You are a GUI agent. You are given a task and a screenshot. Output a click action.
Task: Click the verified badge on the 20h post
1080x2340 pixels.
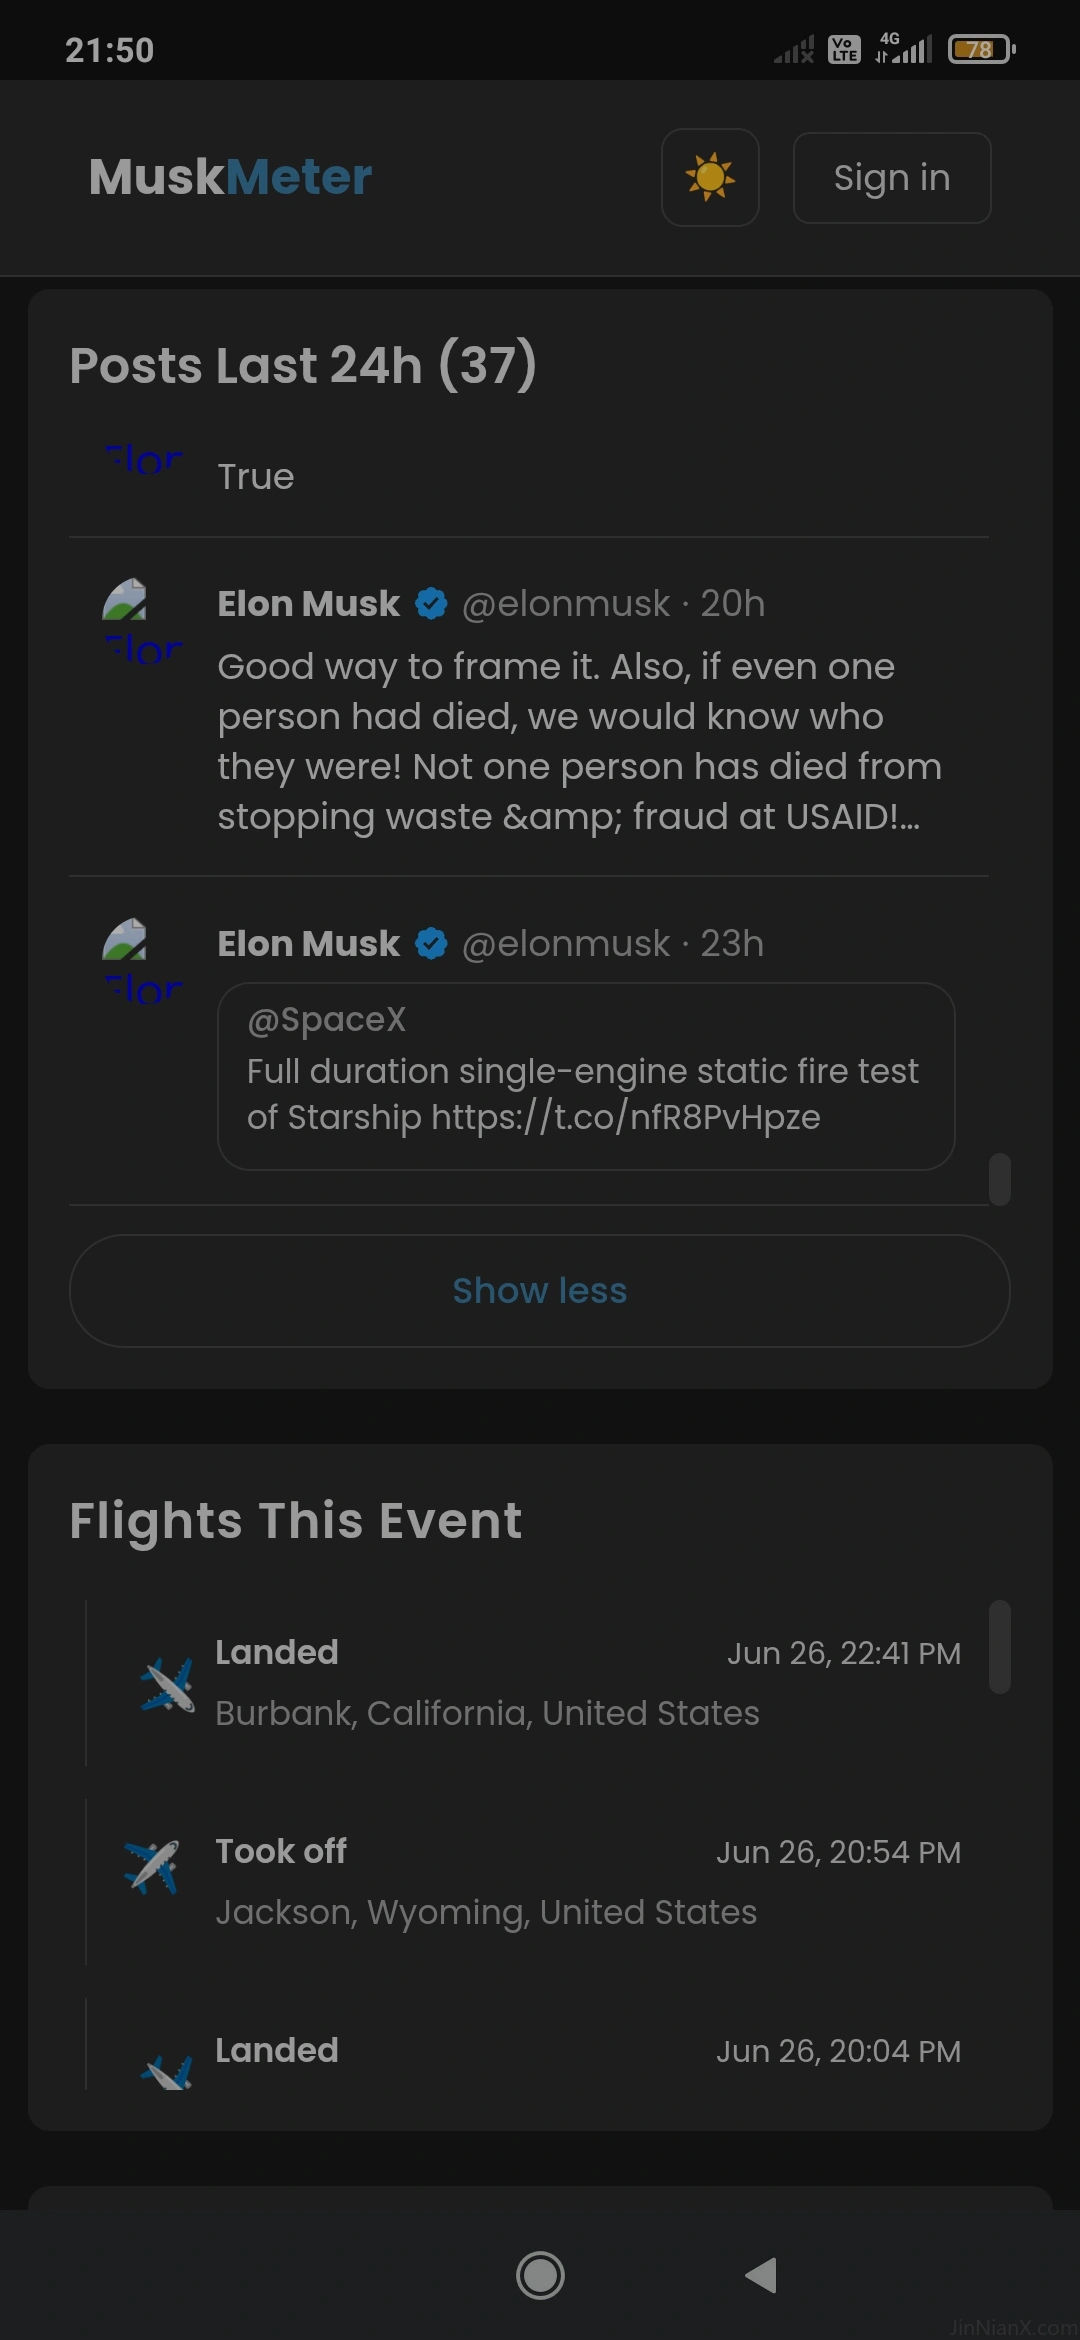tap(431, 604)
